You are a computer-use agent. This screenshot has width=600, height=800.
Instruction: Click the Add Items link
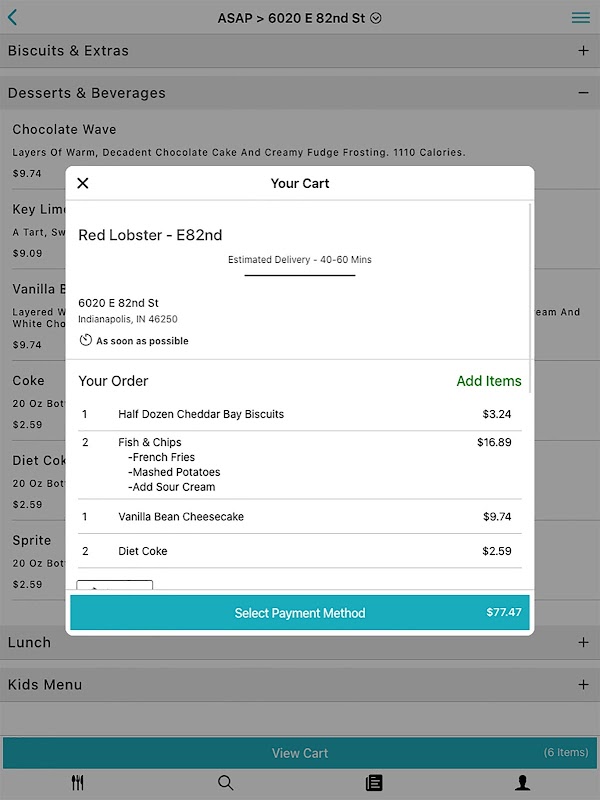coord(488,381)
